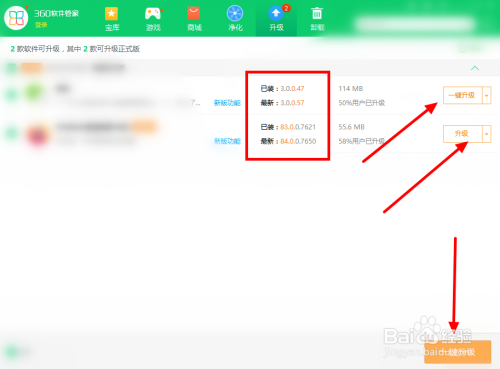Tick the bottom-left select-all checkbox

[12, 352]
